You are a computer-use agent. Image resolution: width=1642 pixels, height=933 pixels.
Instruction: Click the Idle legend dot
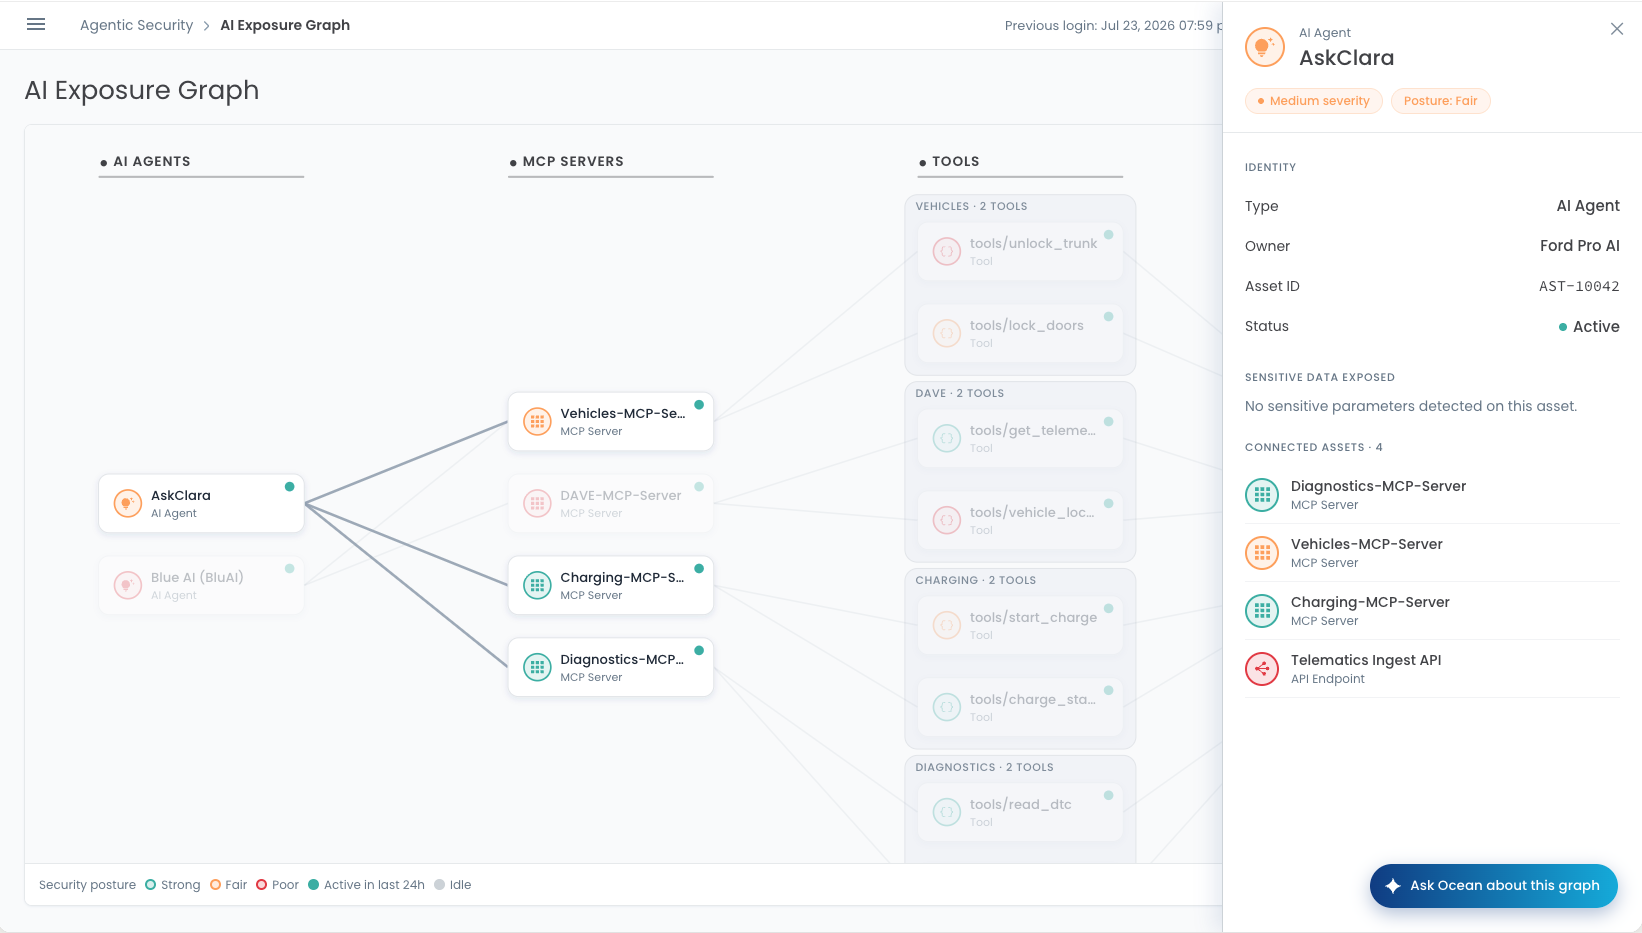point(439,885)
